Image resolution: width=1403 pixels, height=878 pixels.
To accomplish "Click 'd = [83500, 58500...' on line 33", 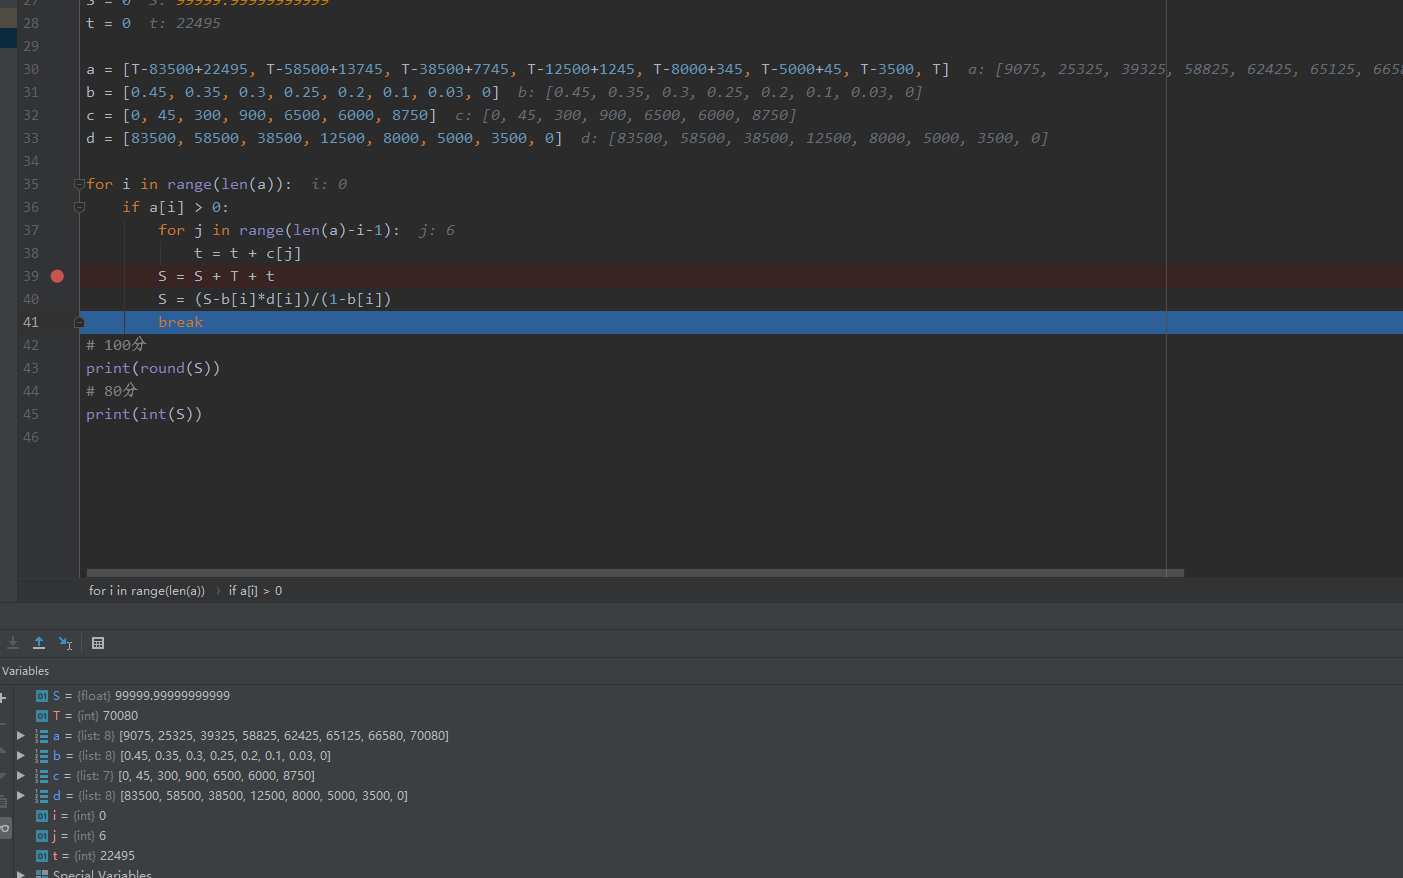I will coord(324,138).
